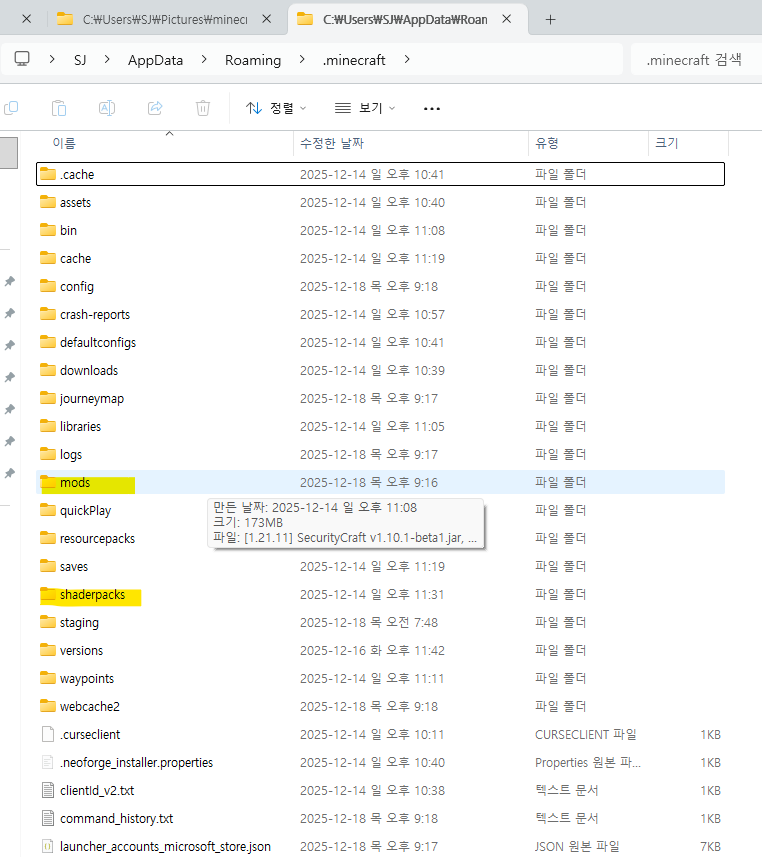The image size is (762, 857).
Task: Click the .minecraft 검색 search box
Action: (694, 60)
